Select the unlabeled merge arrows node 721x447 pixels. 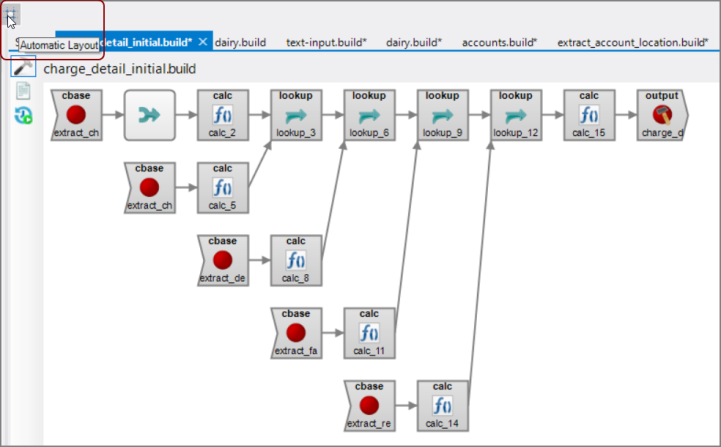click(x=150, y=115)
